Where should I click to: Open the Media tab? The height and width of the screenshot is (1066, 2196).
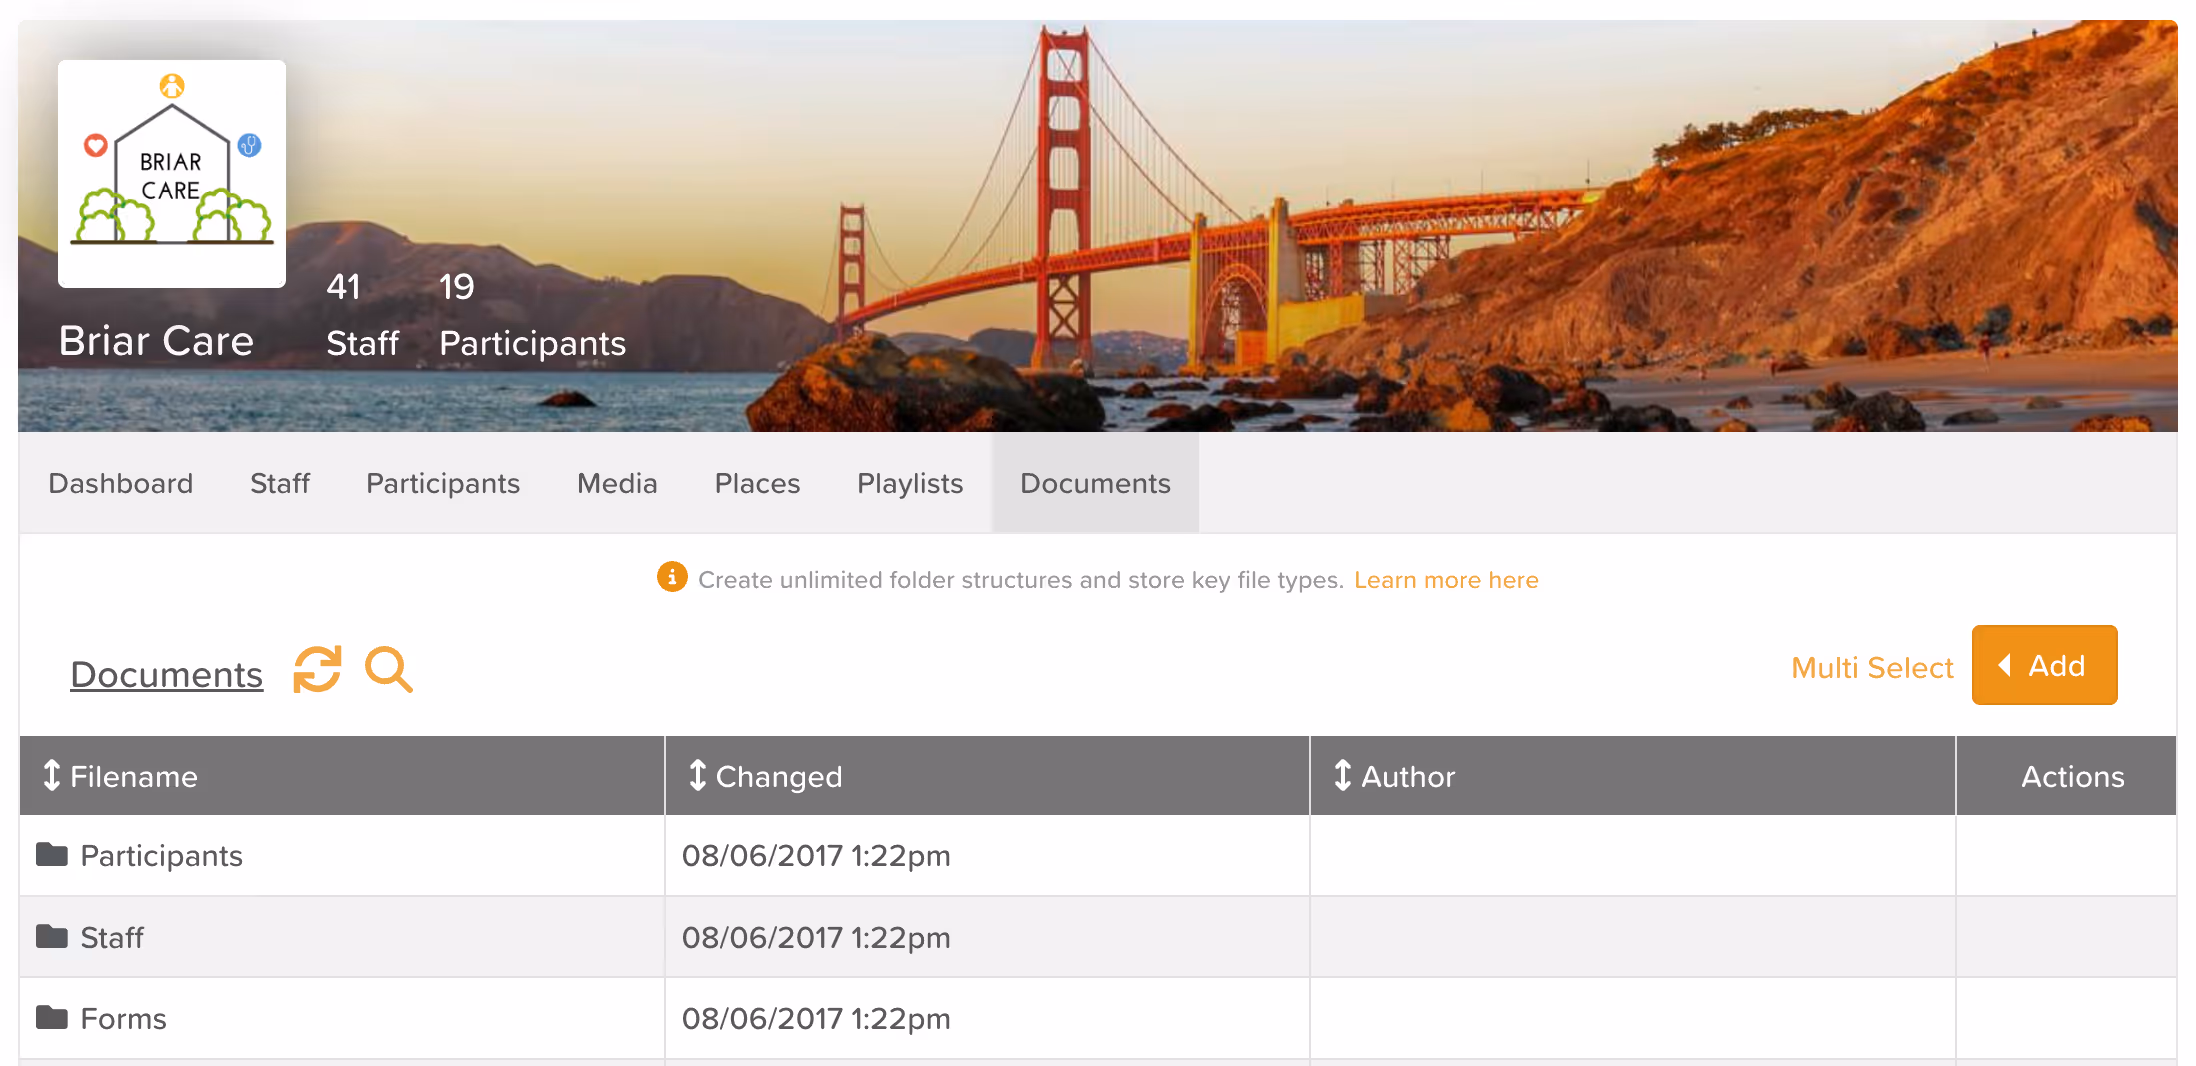(x=617, y=483)
